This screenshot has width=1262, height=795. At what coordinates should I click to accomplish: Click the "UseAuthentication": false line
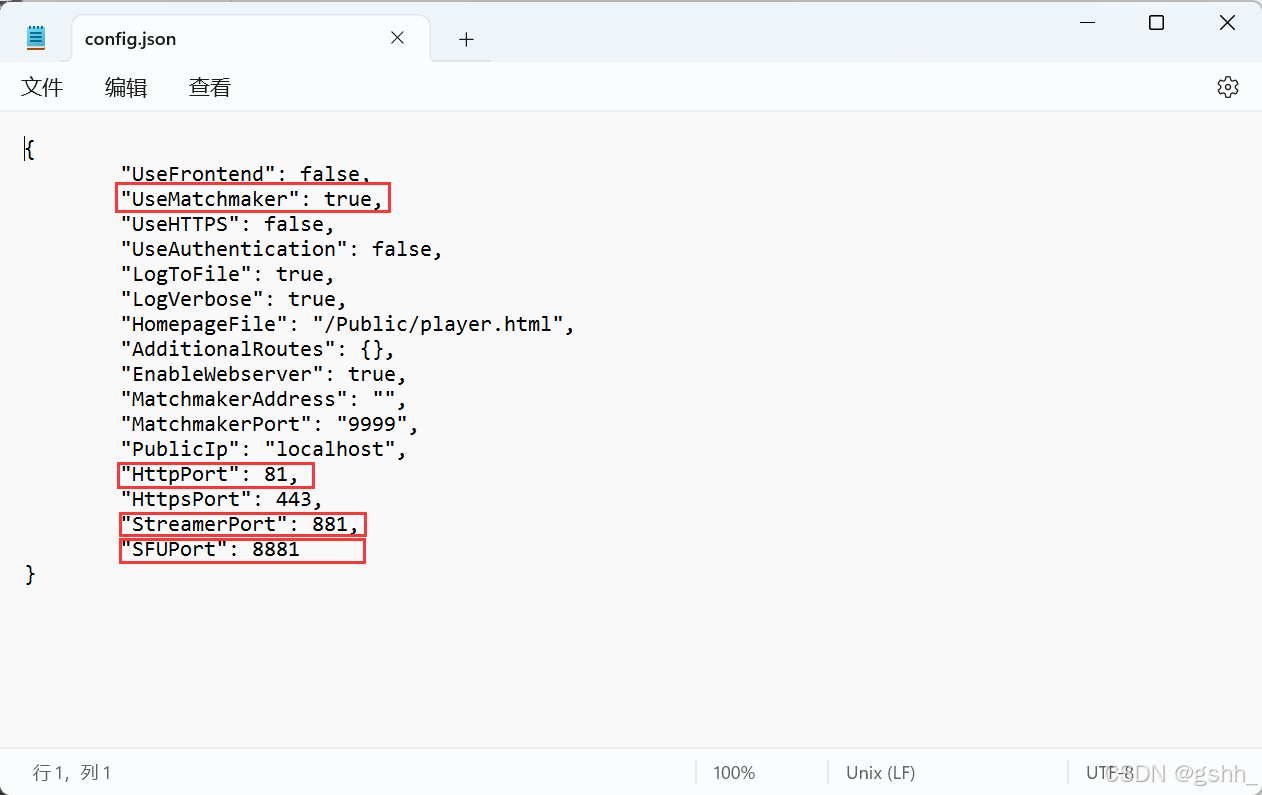[281, 249]
